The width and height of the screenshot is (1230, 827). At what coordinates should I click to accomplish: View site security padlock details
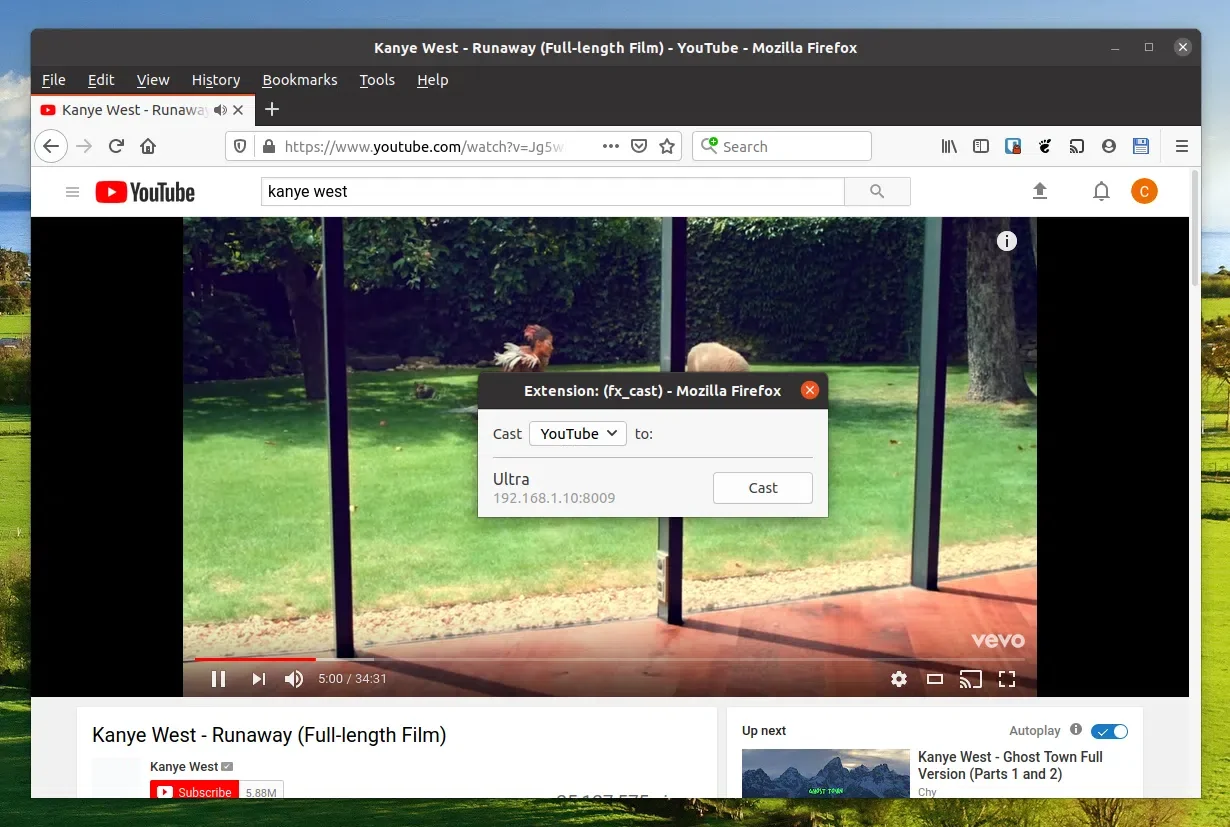tap(267, 146)
